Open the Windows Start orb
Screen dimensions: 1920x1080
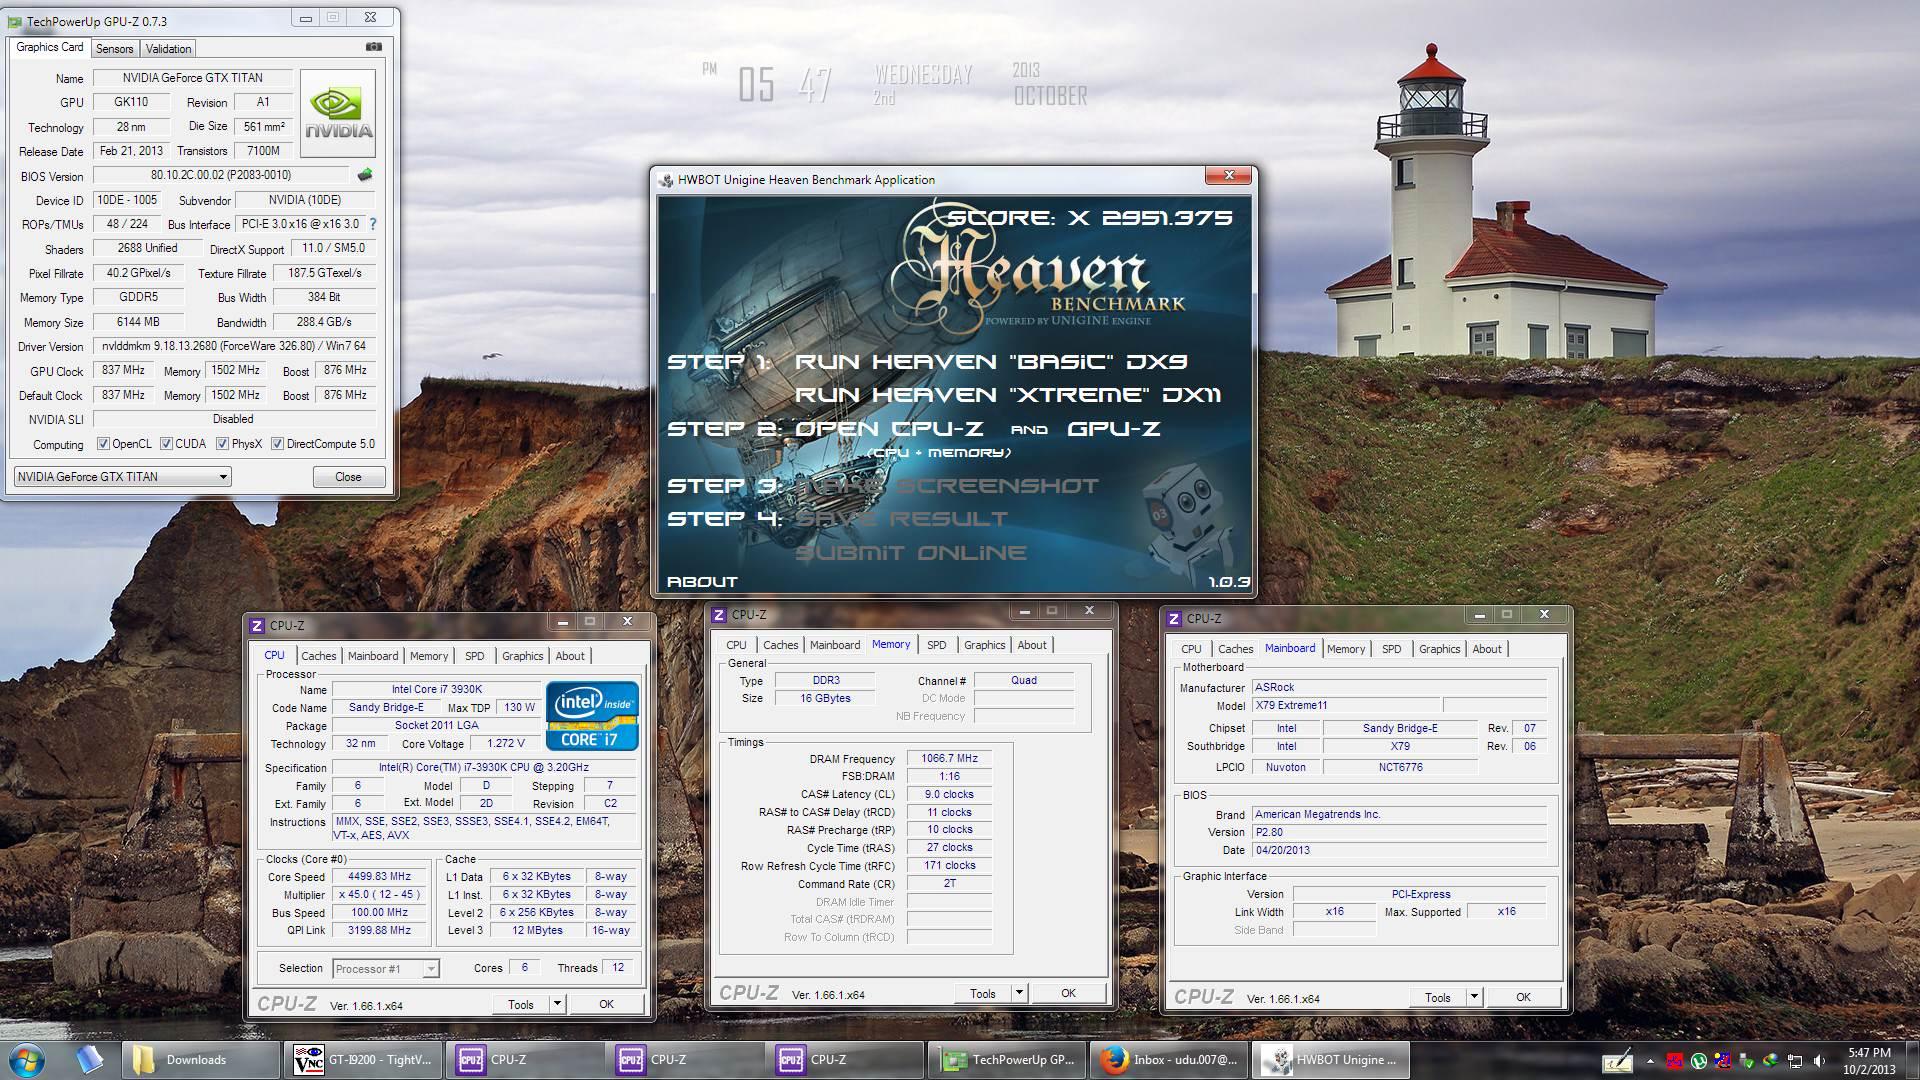[x=27, y=1060]
